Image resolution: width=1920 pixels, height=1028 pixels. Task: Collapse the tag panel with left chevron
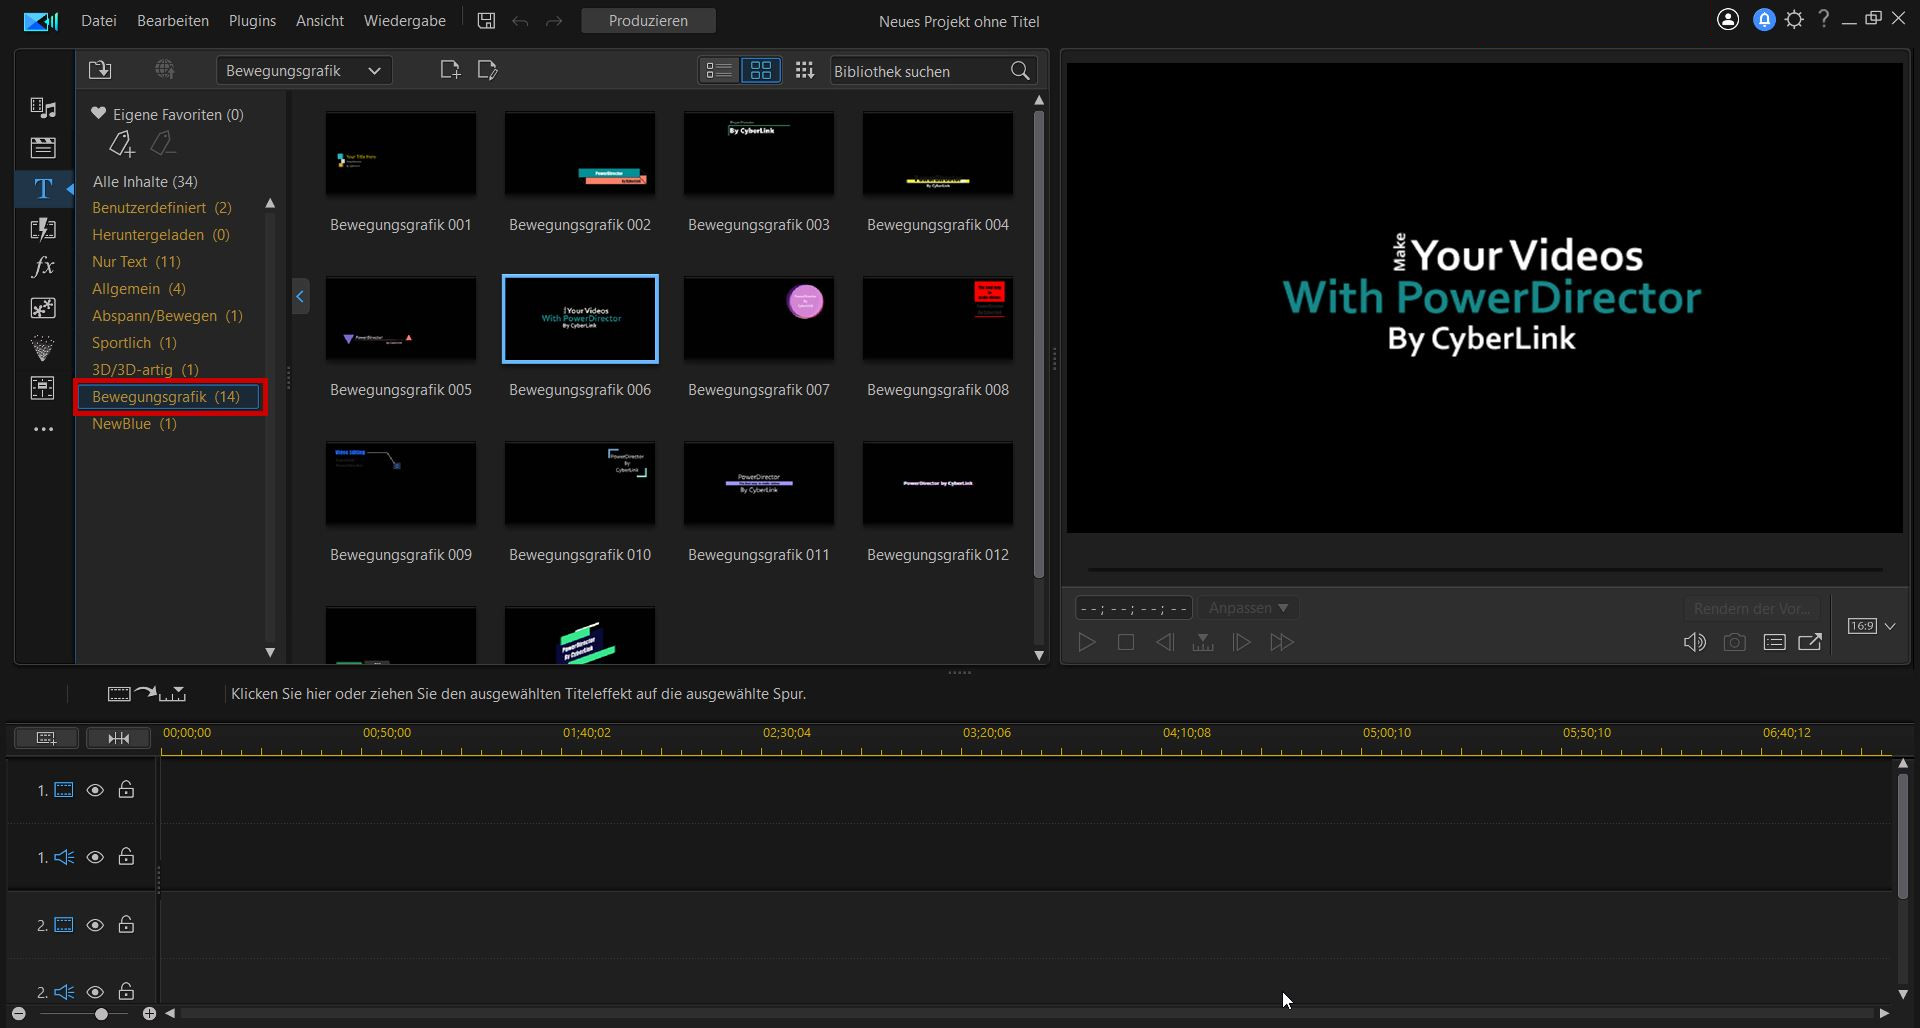point(300,296)
